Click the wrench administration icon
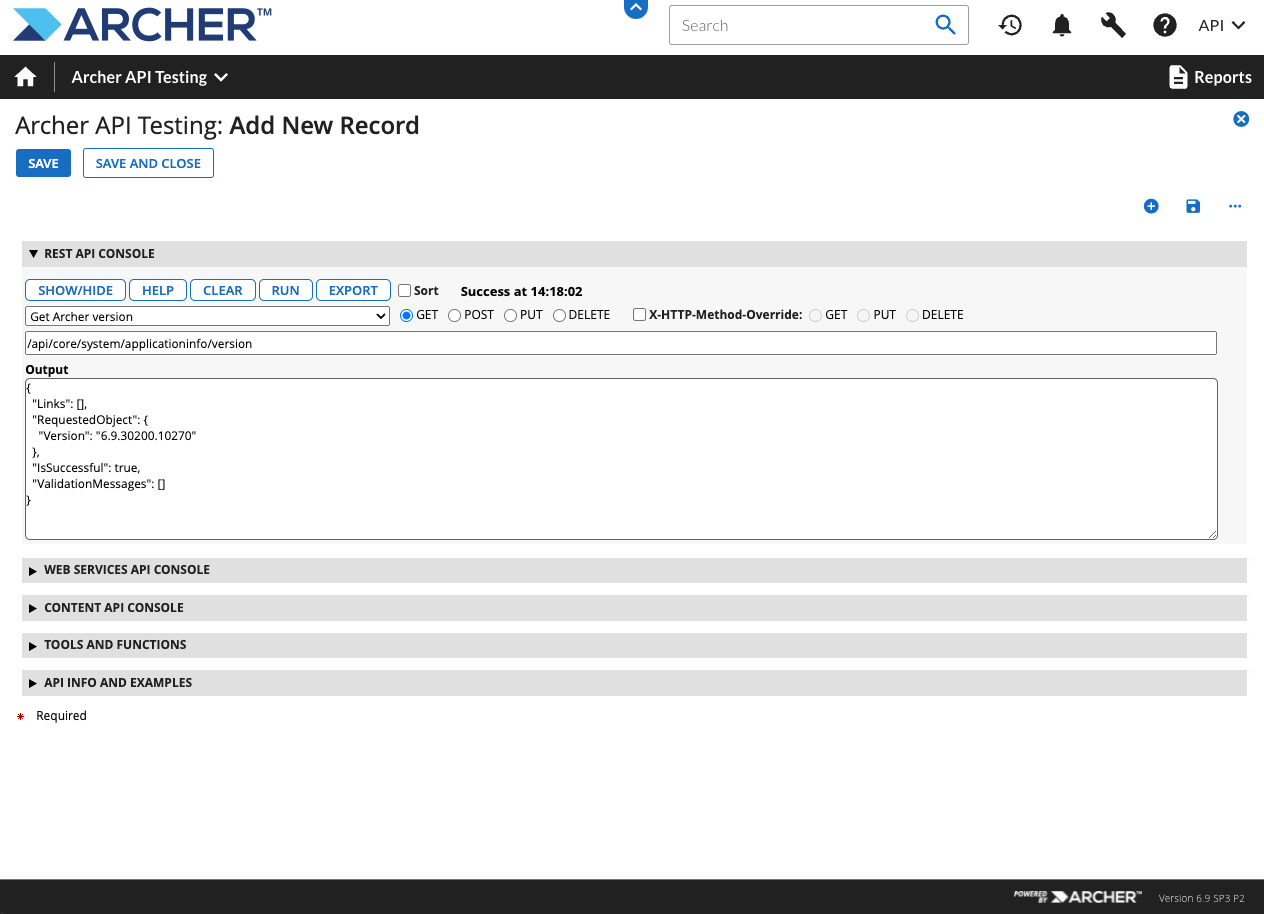This screenshot has height=914, width=1264. [x=1112, y=25]
